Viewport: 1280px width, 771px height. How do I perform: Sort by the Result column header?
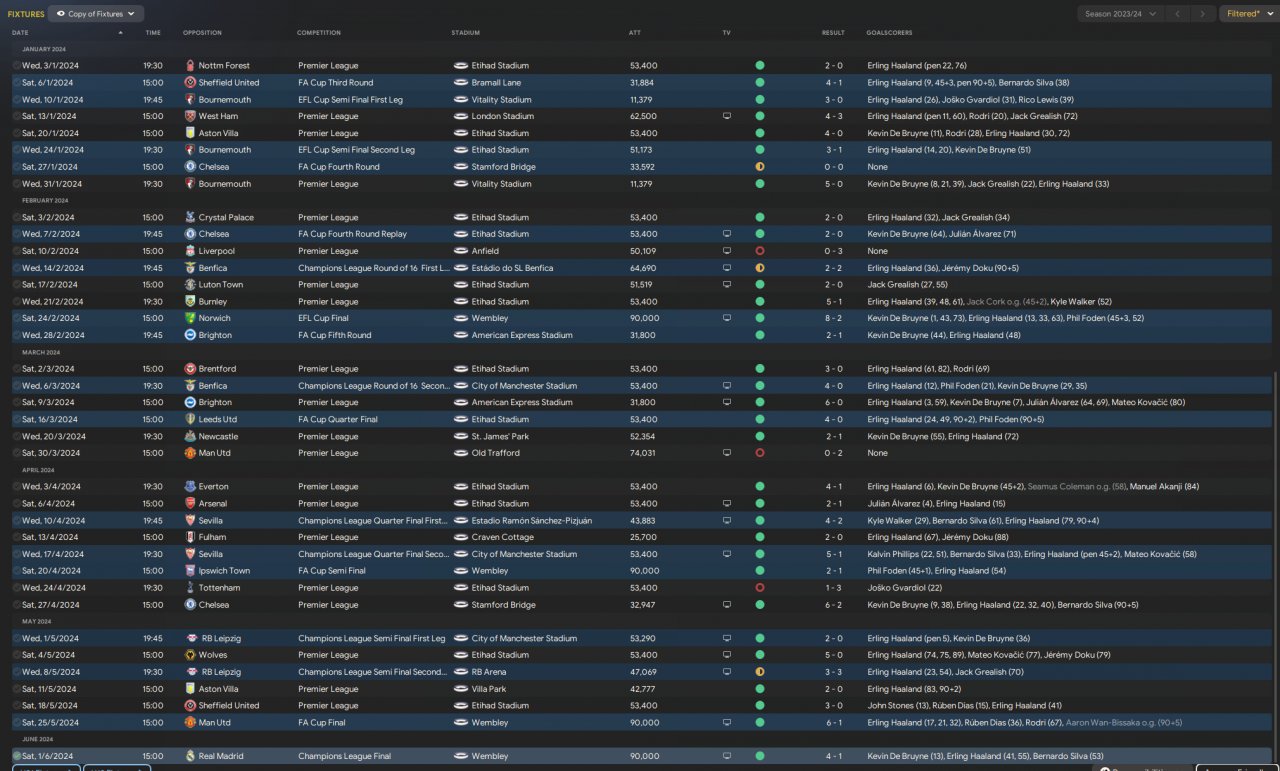click(x=833, y=33)
